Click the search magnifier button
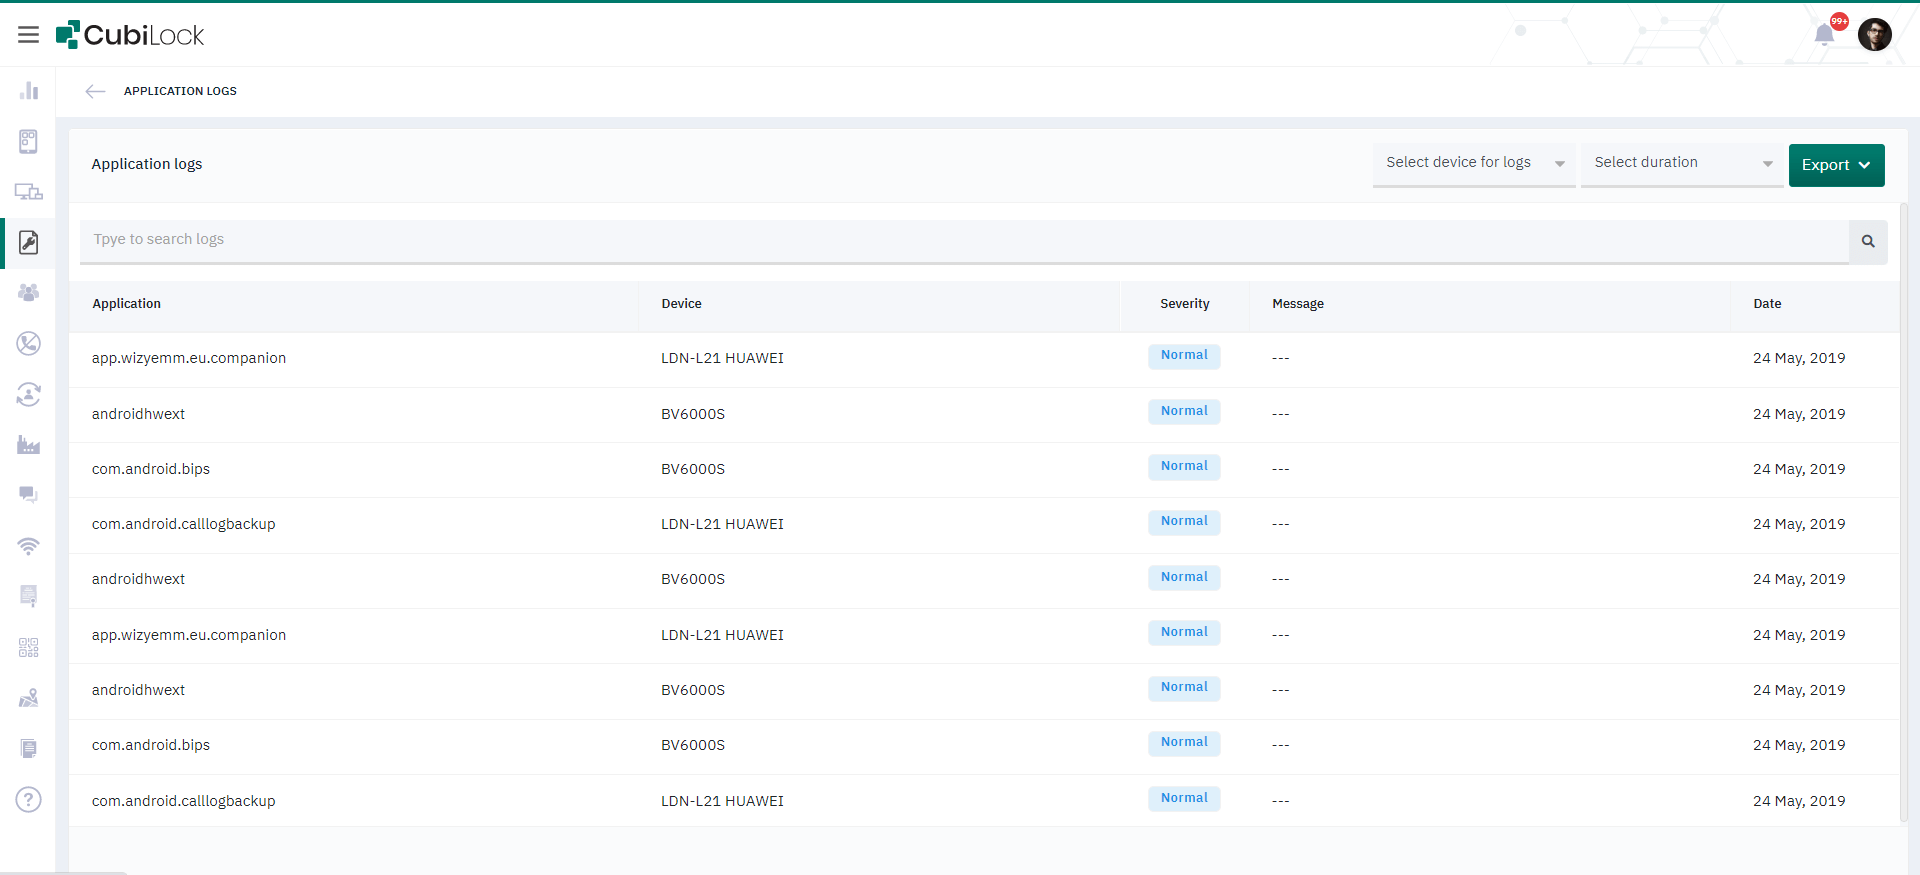1920x875 pixels. (x=1868, y=241)
